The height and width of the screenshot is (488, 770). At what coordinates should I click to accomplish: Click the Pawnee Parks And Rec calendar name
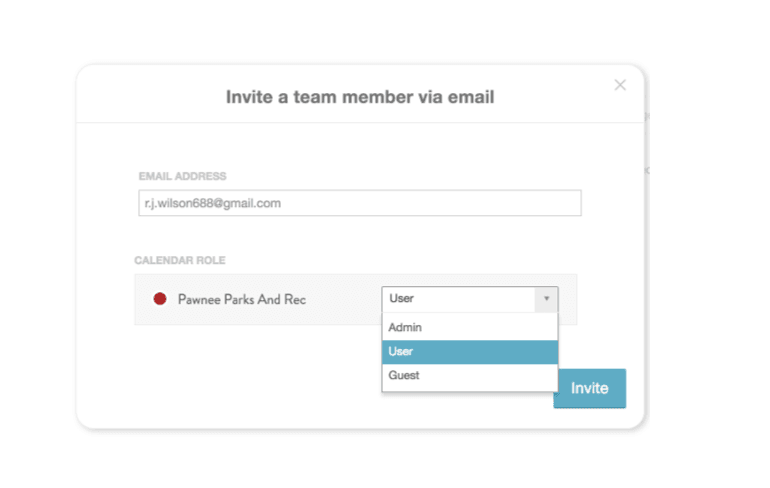click(x=241, y=299)
